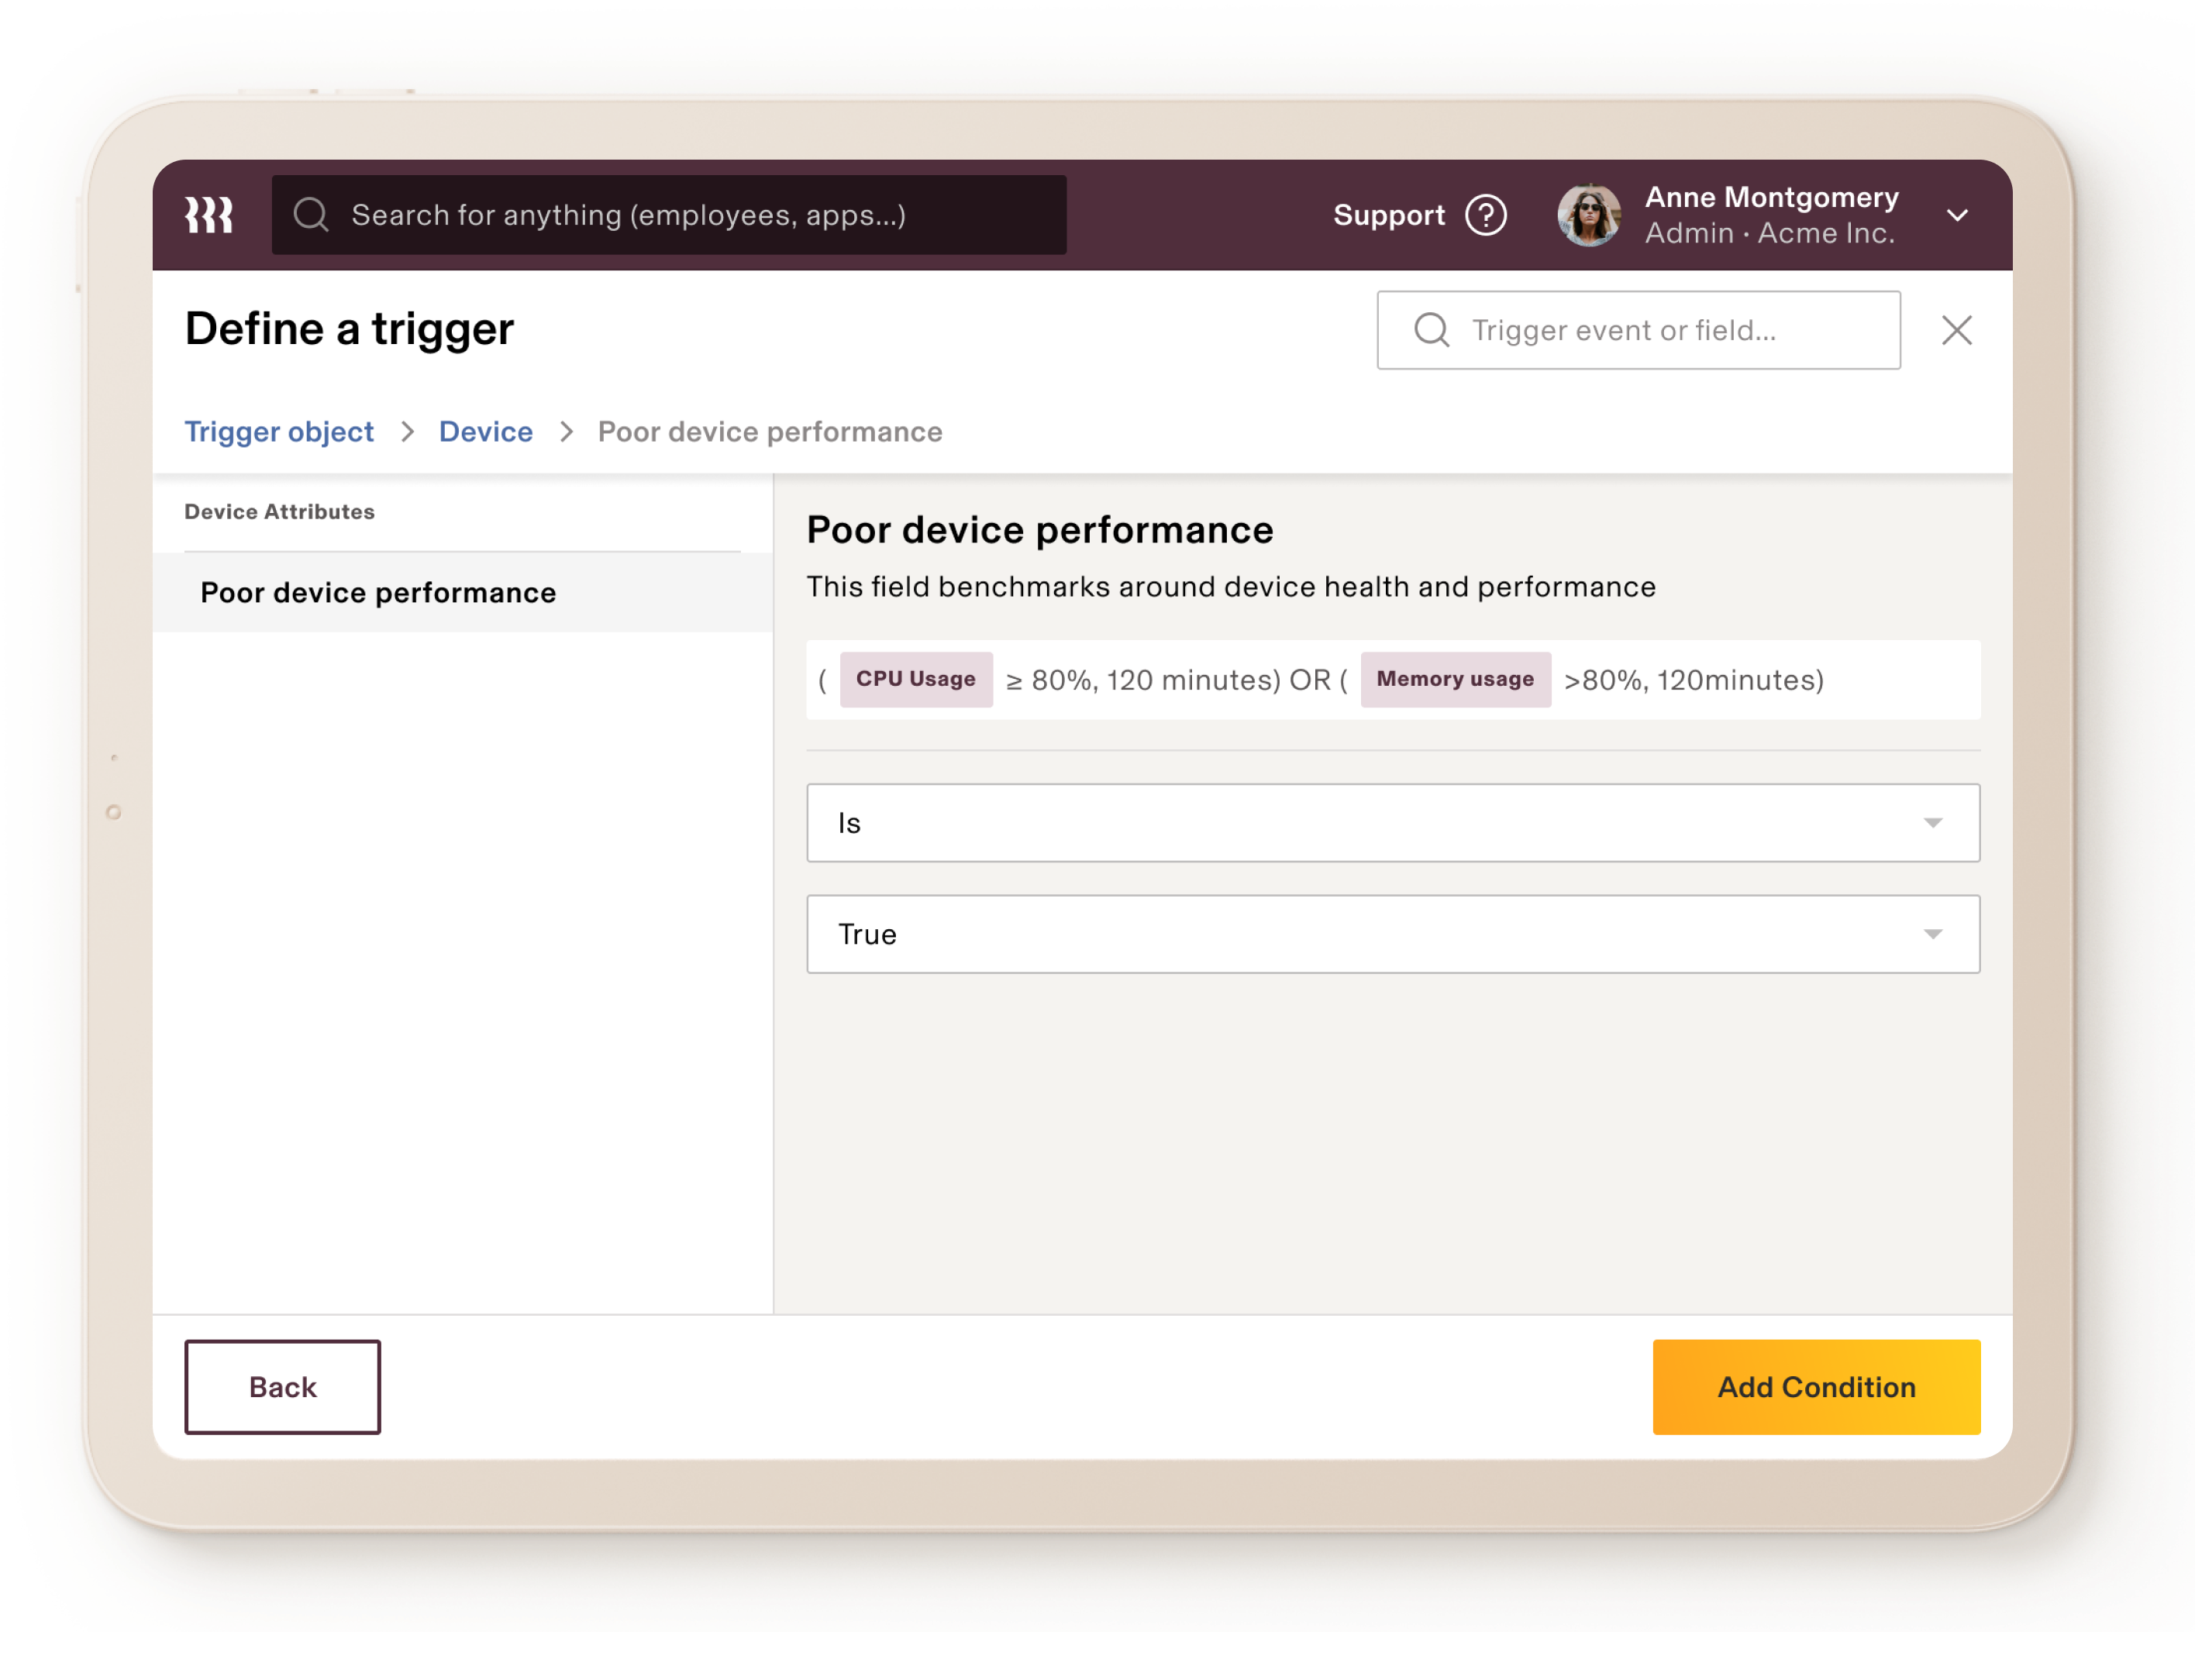Click the Poor device performance breadcrumb

pyautogui.click(x=769, y=432)
